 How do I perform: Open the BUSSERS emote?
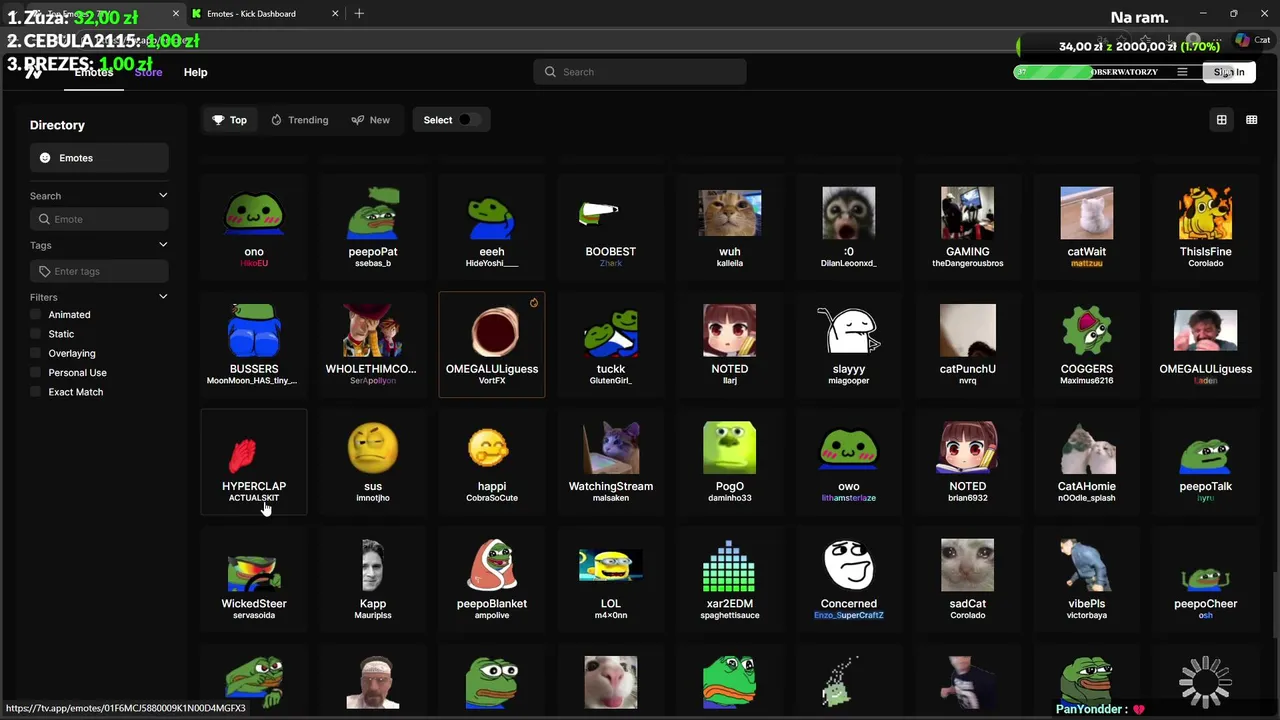click(254, 344)
